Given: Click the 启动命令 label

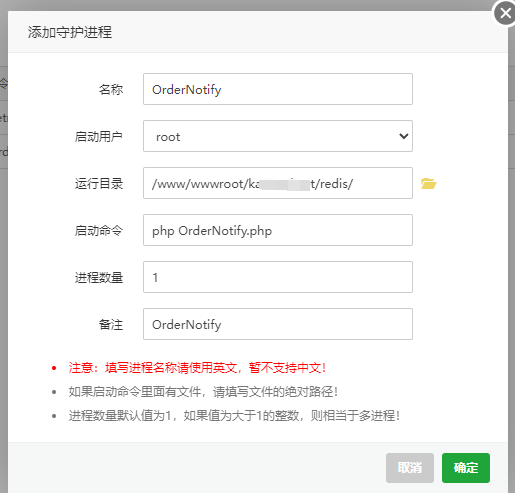Looking at the screenshot, I should [99, 231].
